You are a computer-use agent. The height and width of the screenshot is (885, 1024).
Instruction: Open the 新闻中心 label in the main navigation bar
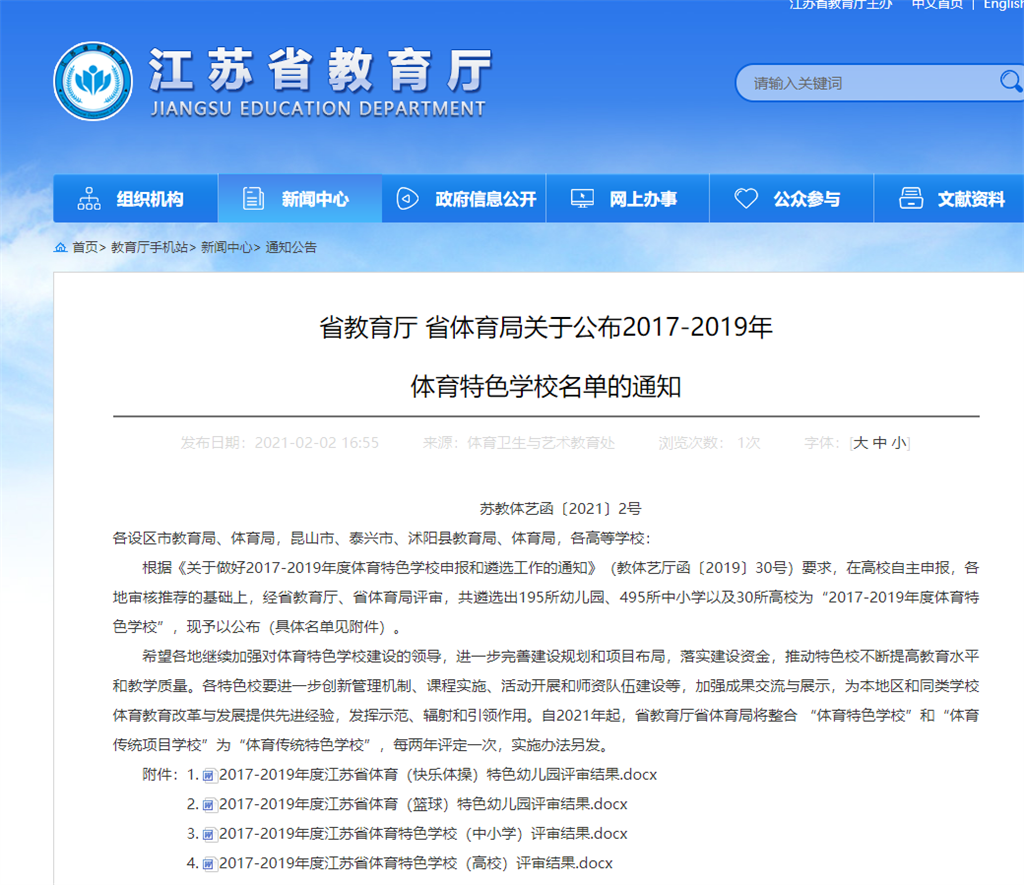(315, 199)
